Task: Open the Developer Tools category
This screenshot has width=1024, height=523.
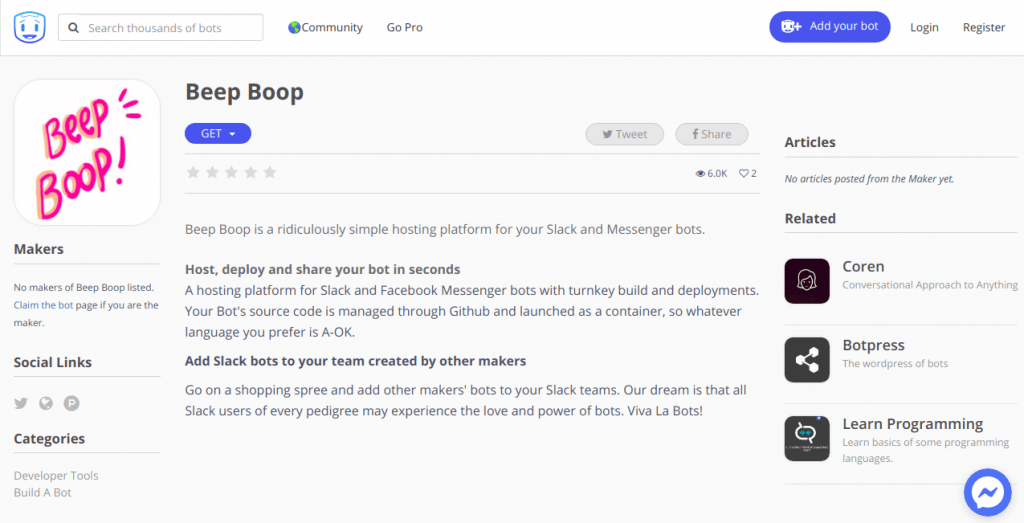Action: (x=56, y=475)
